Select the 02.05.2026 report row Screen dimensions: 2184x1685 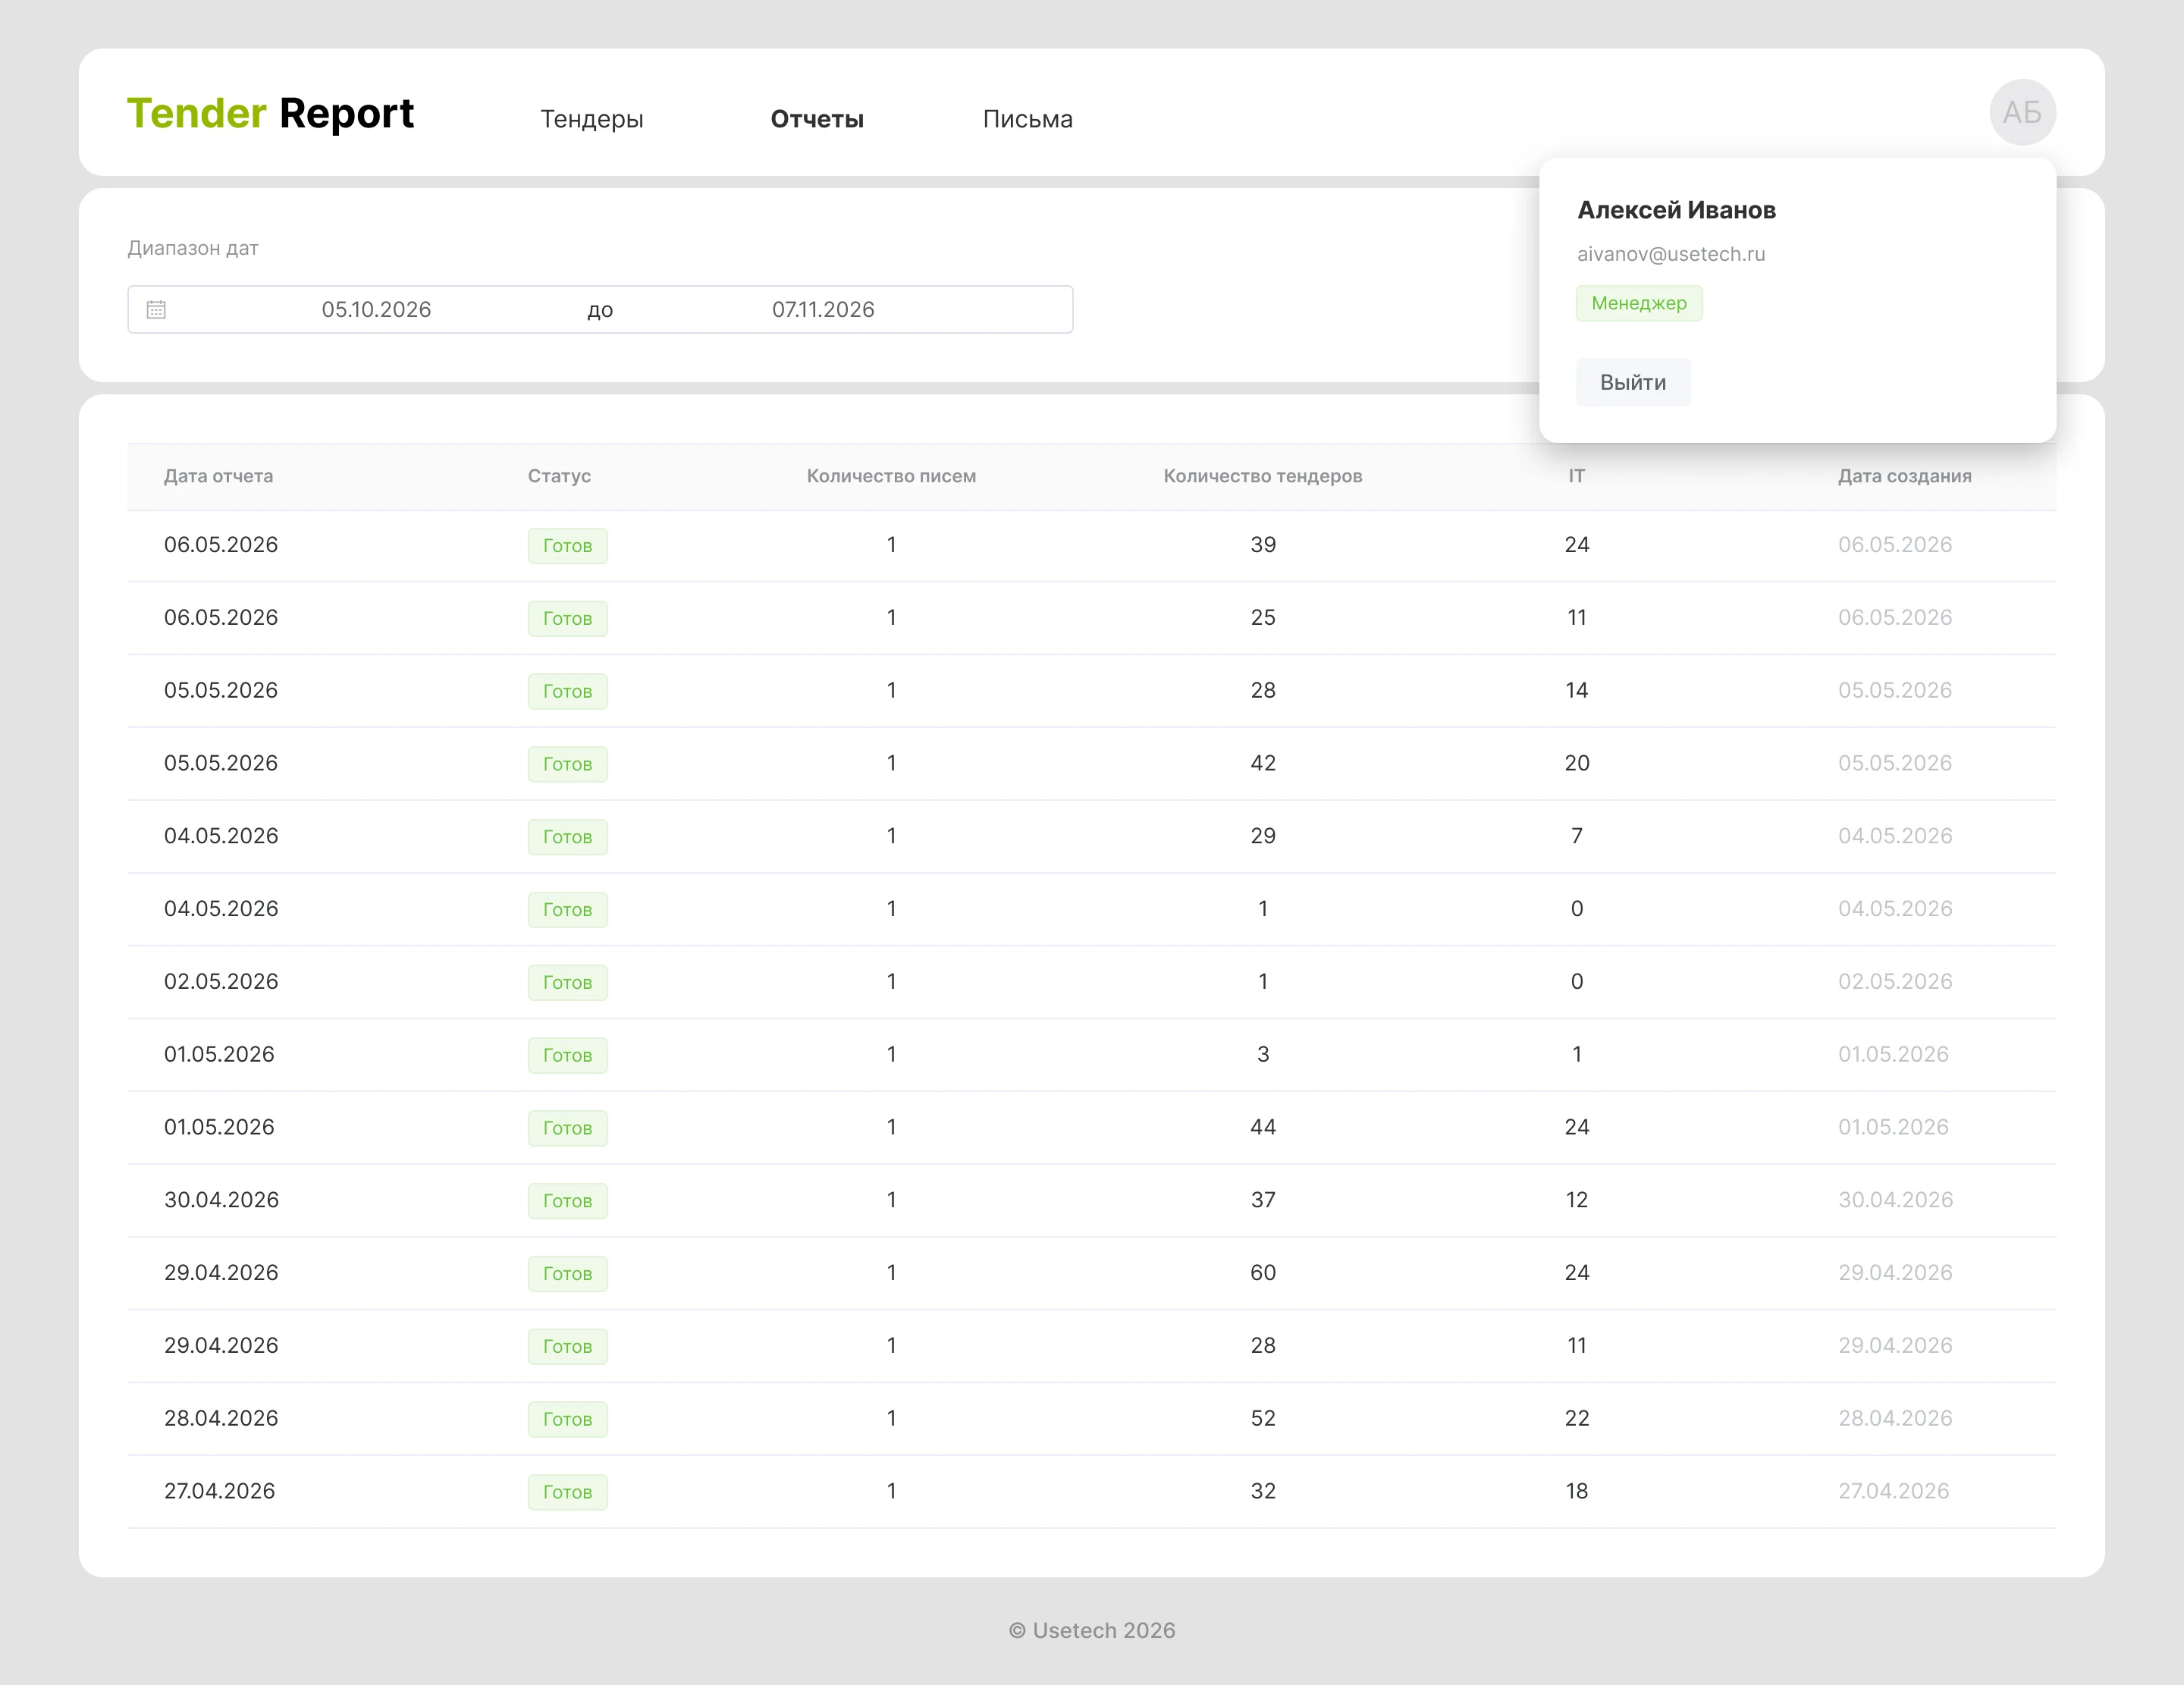pyautogui.click(x=1091, y=982)
